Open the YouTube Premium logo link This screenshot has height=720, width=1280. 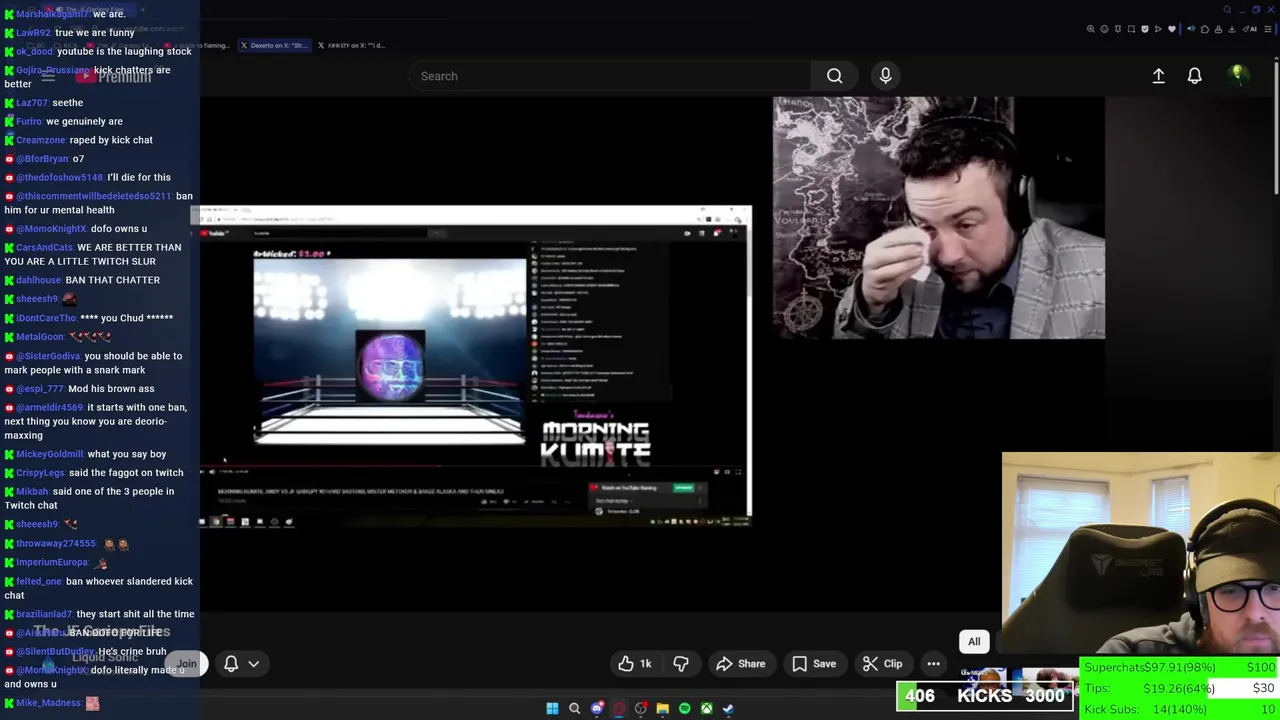click(112, 76)
